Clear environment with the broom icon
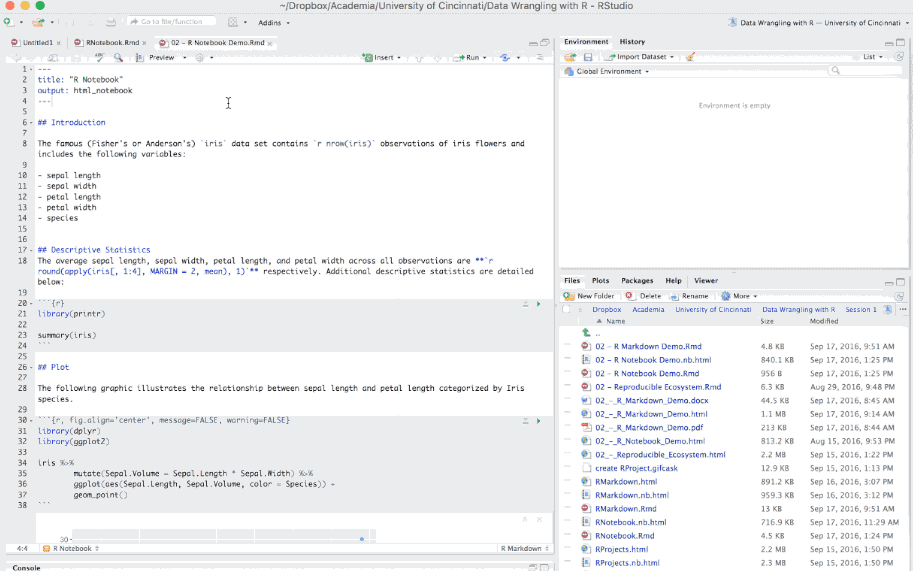 [x=690, y=56]
